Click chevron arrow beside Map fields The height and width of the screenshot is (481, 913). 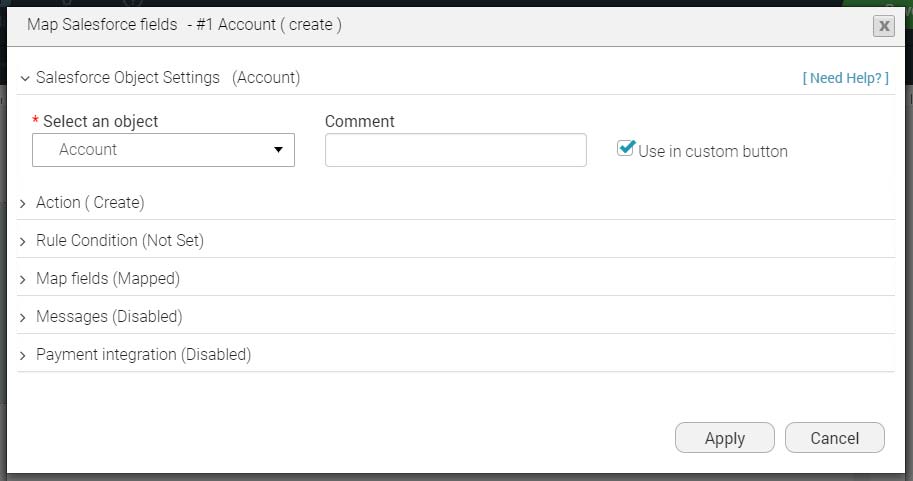click(23, 279)
